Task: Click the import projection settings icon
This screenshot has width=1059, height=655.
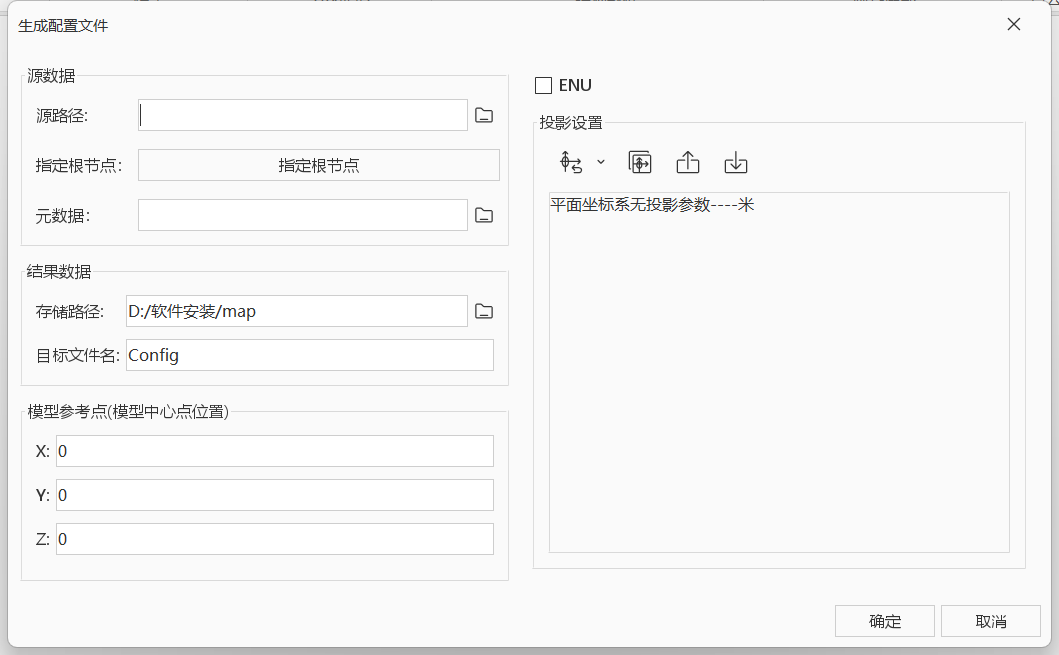Action: [x=736, y=163]
